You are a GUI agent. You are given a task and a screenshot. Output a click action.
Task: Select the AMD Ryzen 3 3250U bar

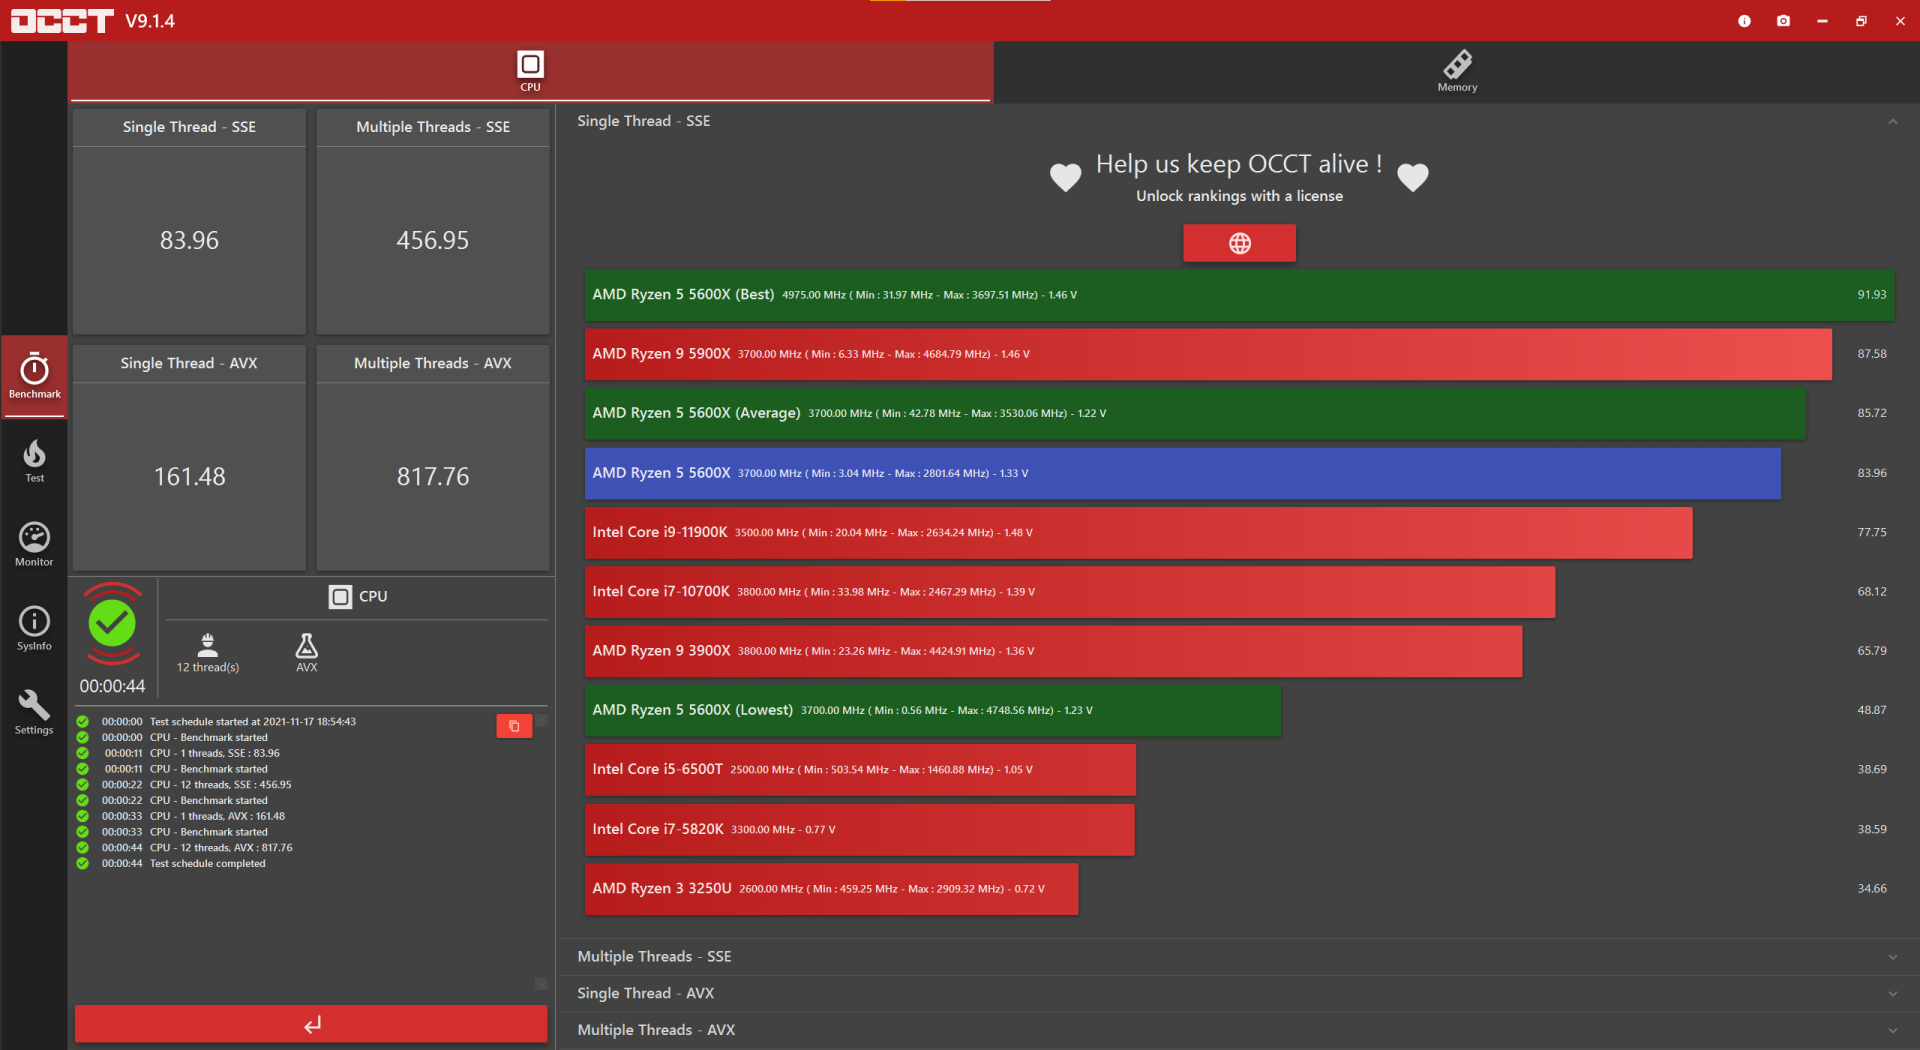pyautogui.click(x=832, y=889)
